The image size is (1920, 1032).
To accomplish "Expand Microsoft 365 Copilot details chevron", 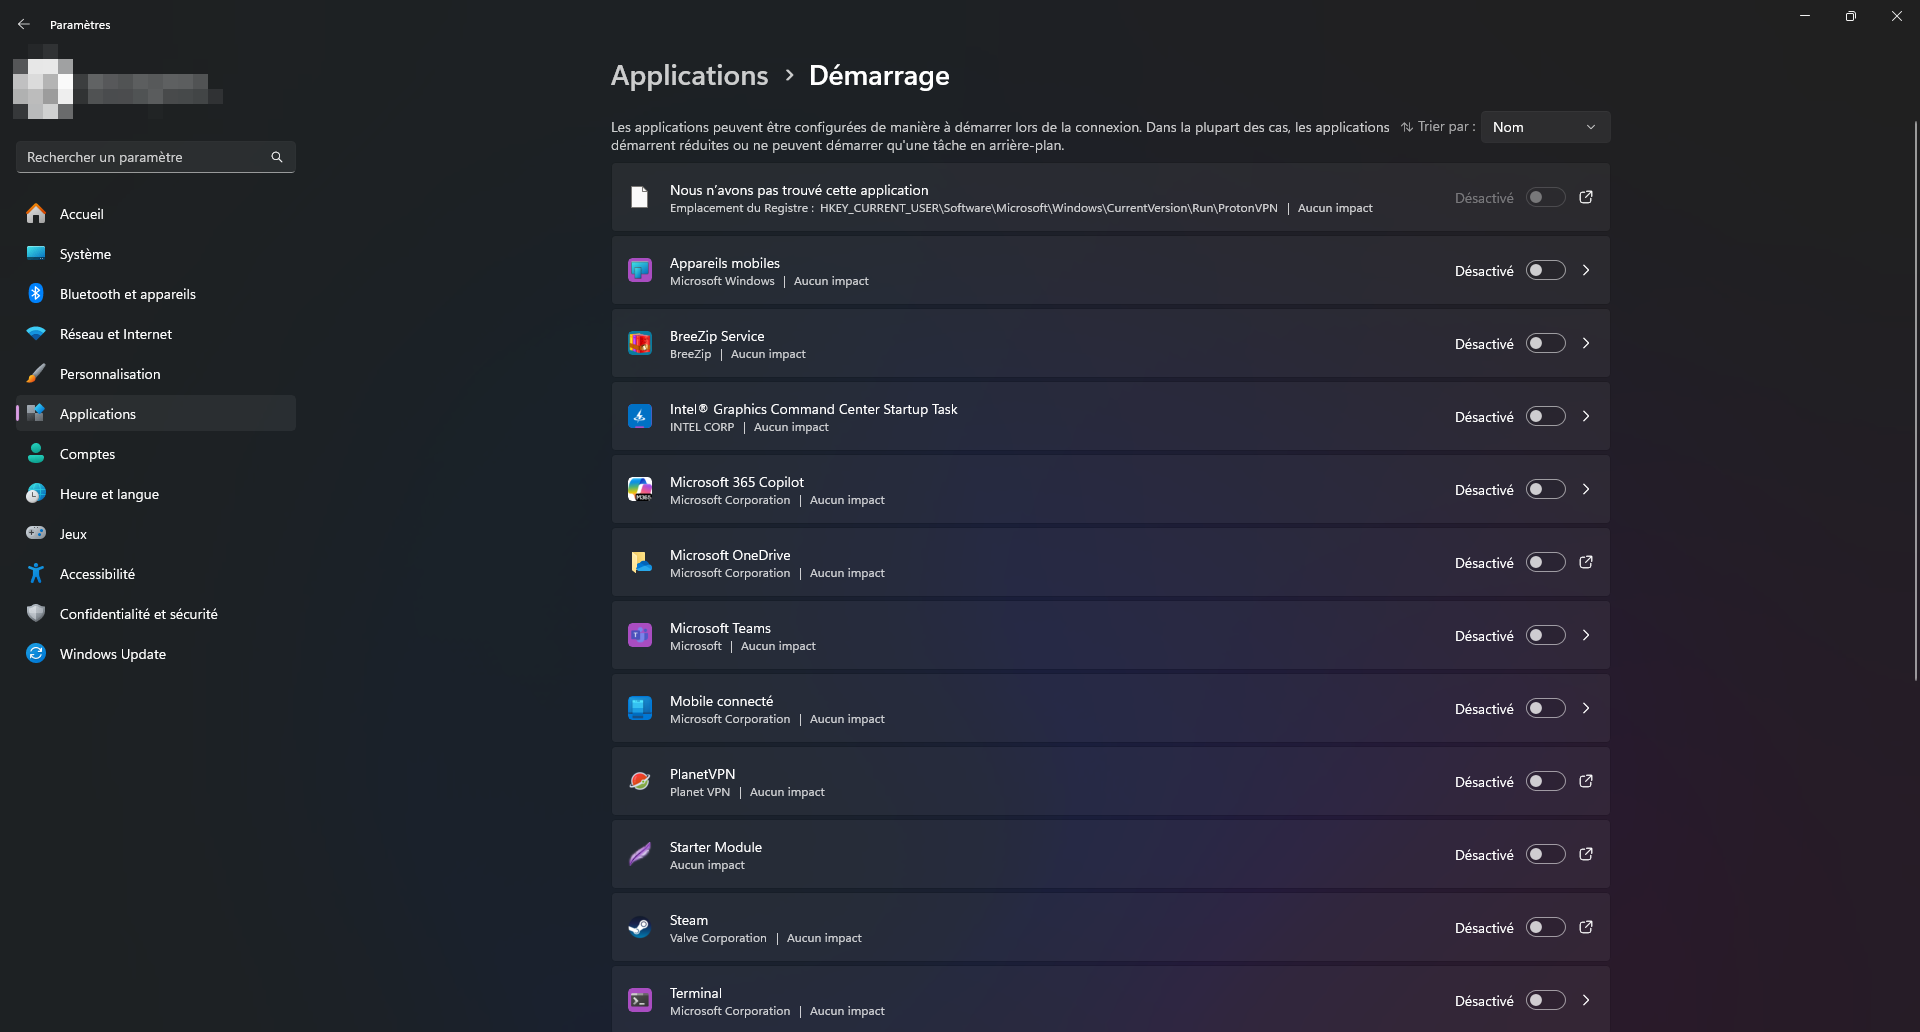I will 1586,489.
